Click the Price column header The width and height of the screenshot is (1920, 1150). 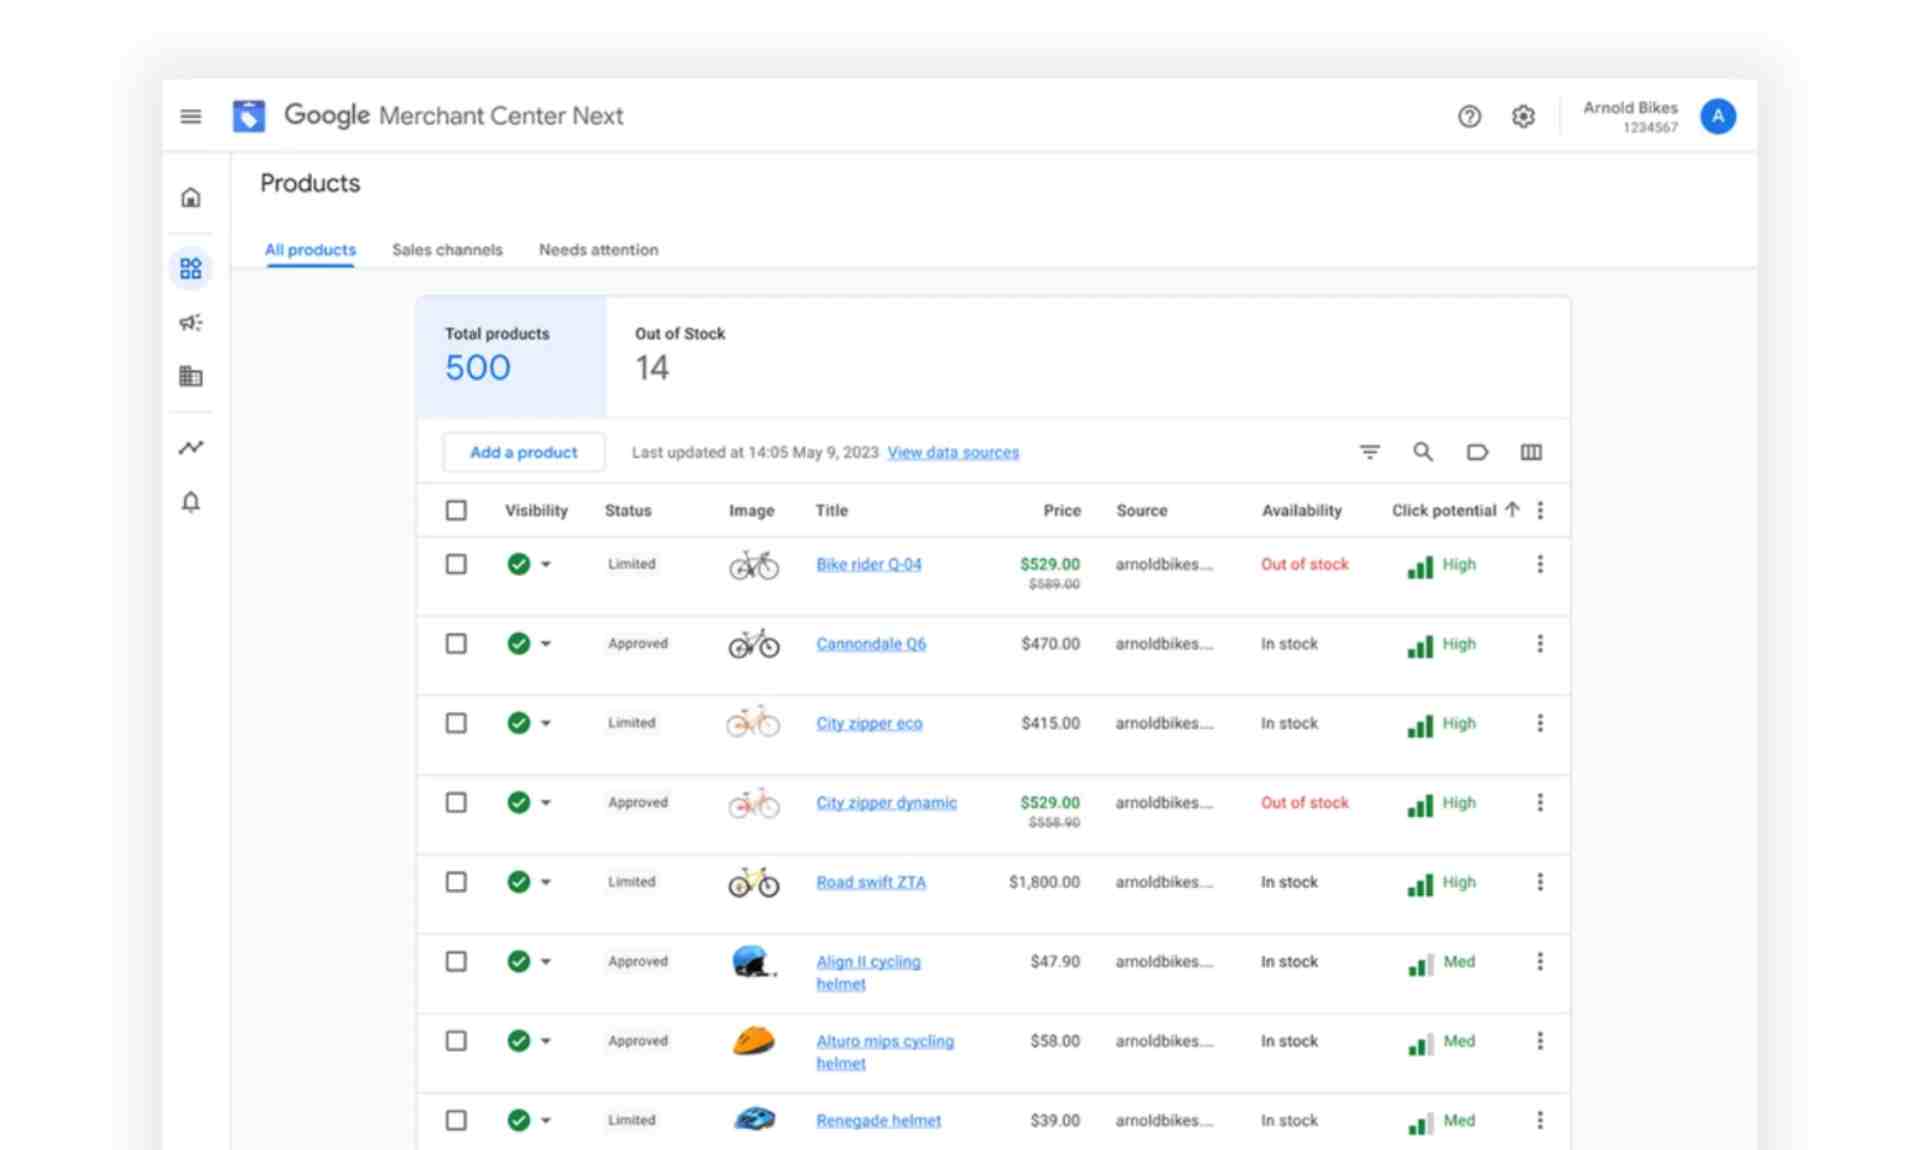[x=1062, y=510]
